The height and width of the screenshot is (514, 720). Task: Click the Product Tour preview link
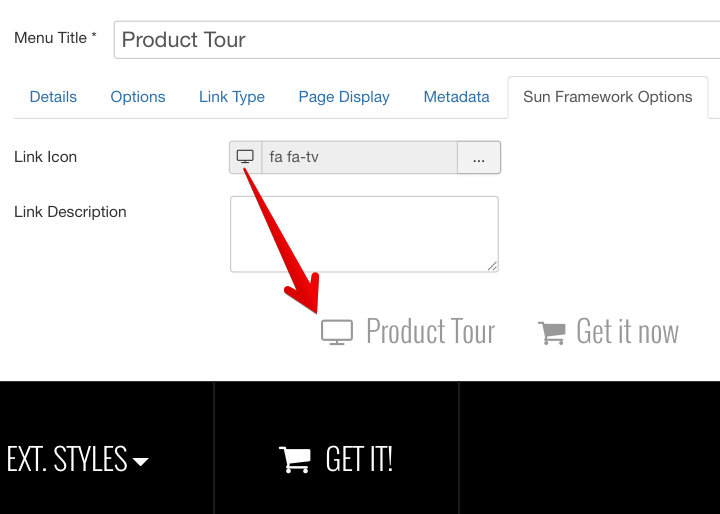tap(430, 332)
